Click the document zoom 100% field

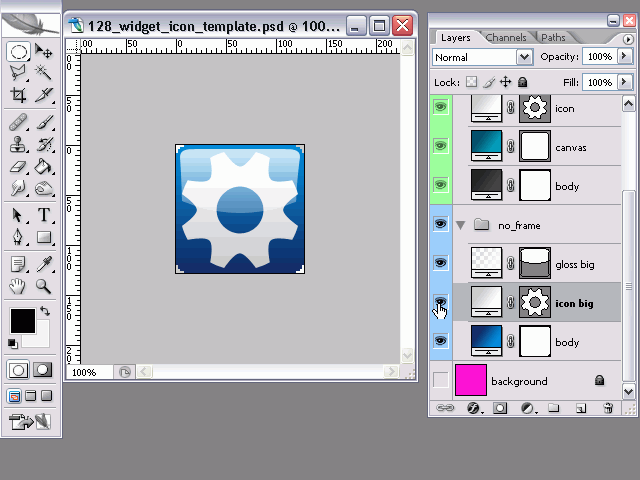pos(90,372)
